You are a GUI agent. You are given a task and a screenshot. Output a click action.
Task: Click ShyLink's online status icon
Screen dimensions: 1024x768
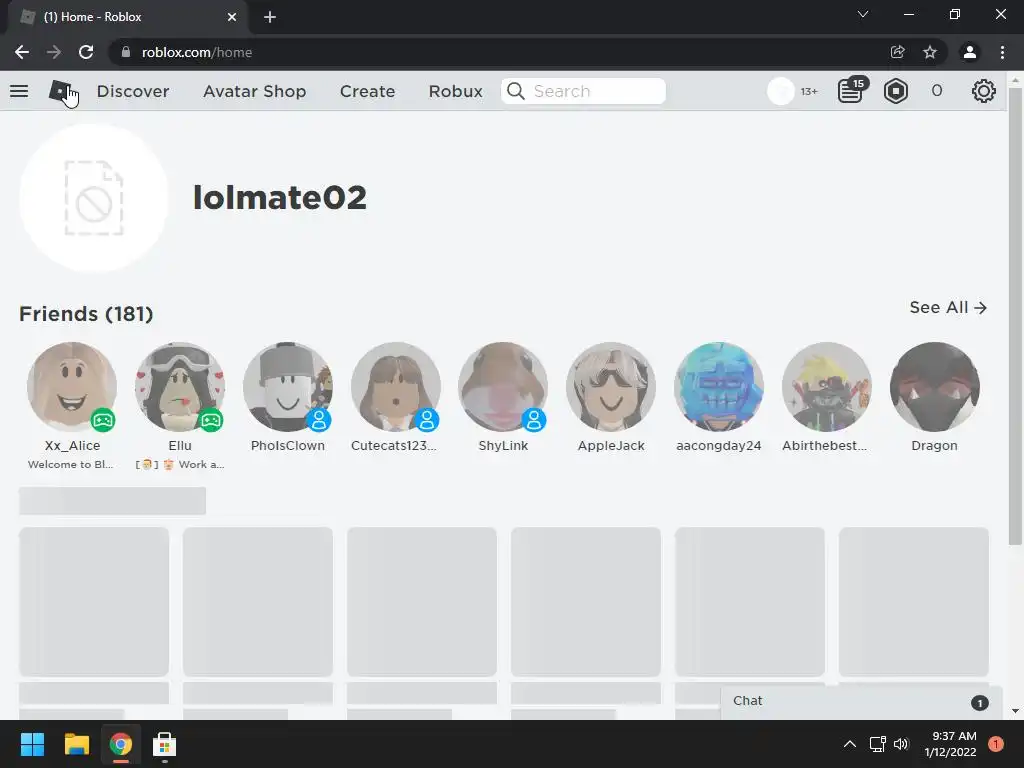click(x=534, y=420)
